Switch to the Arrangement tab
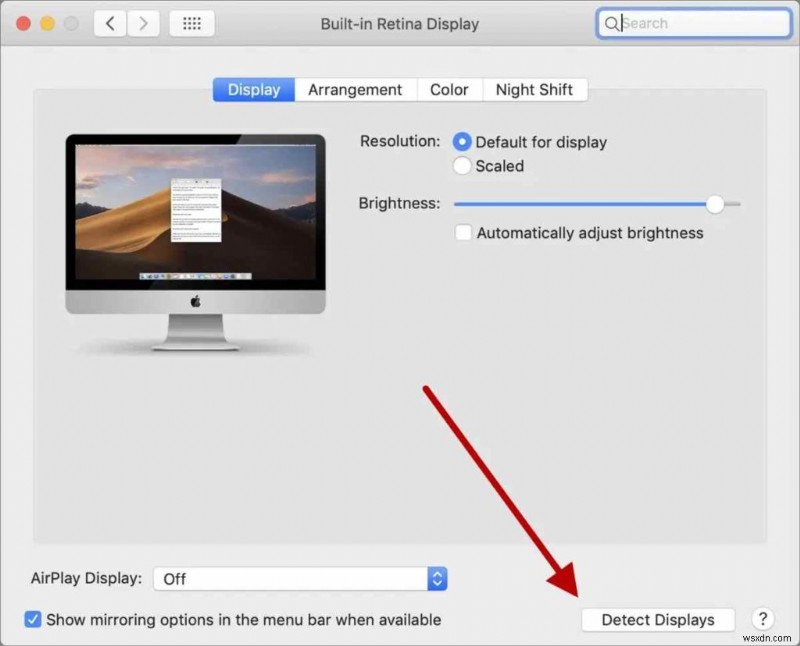The width and height of the screenshot is (800, 646). [x=355, y=89]
